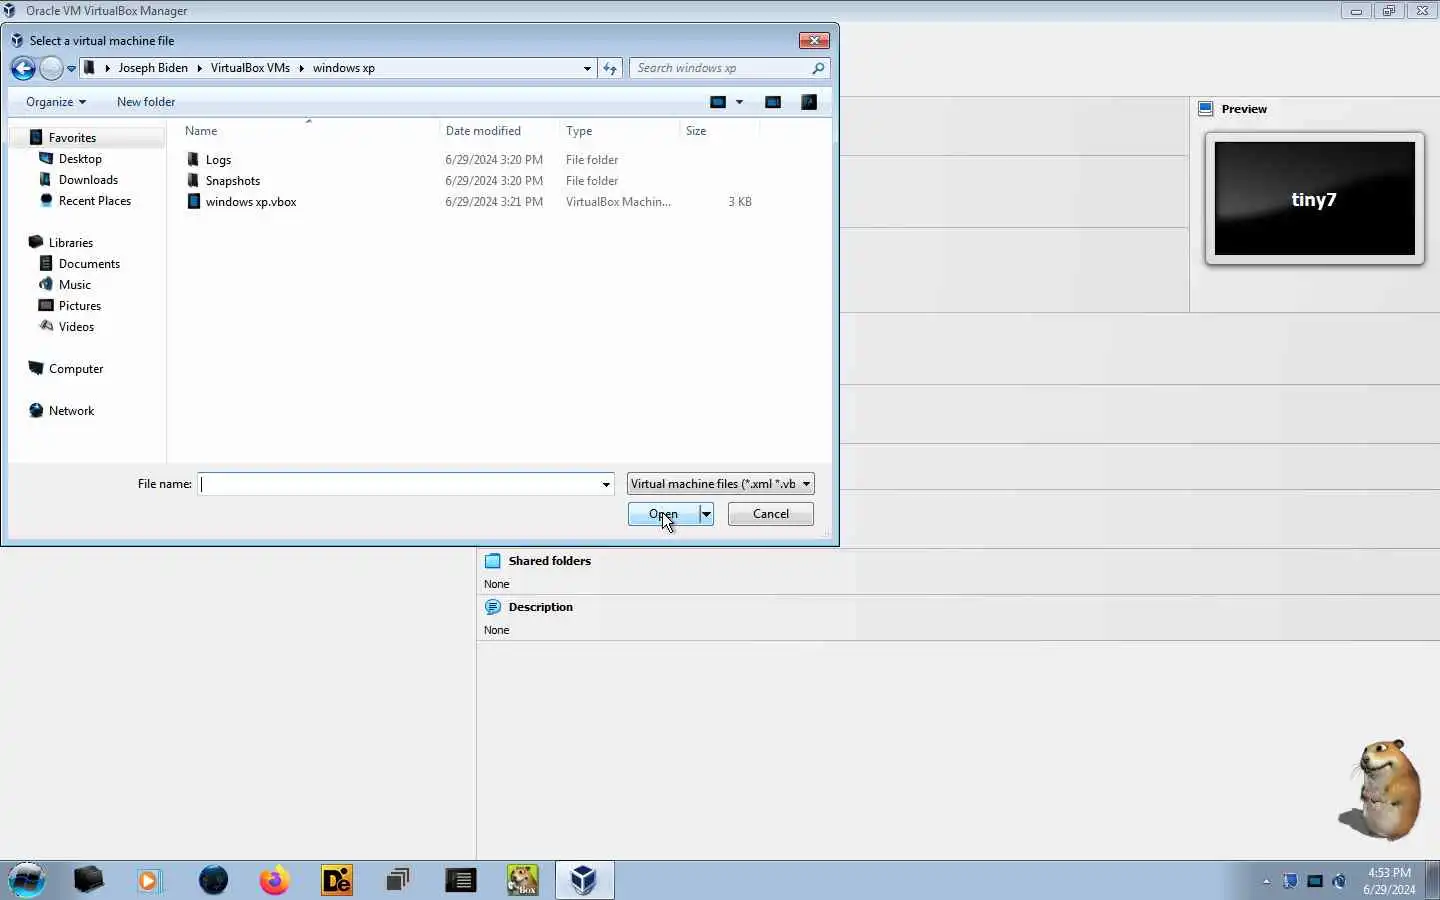Create a New folder
Image resolution: width=1440 pixels, height=900 pixels.
coord(146,102)
